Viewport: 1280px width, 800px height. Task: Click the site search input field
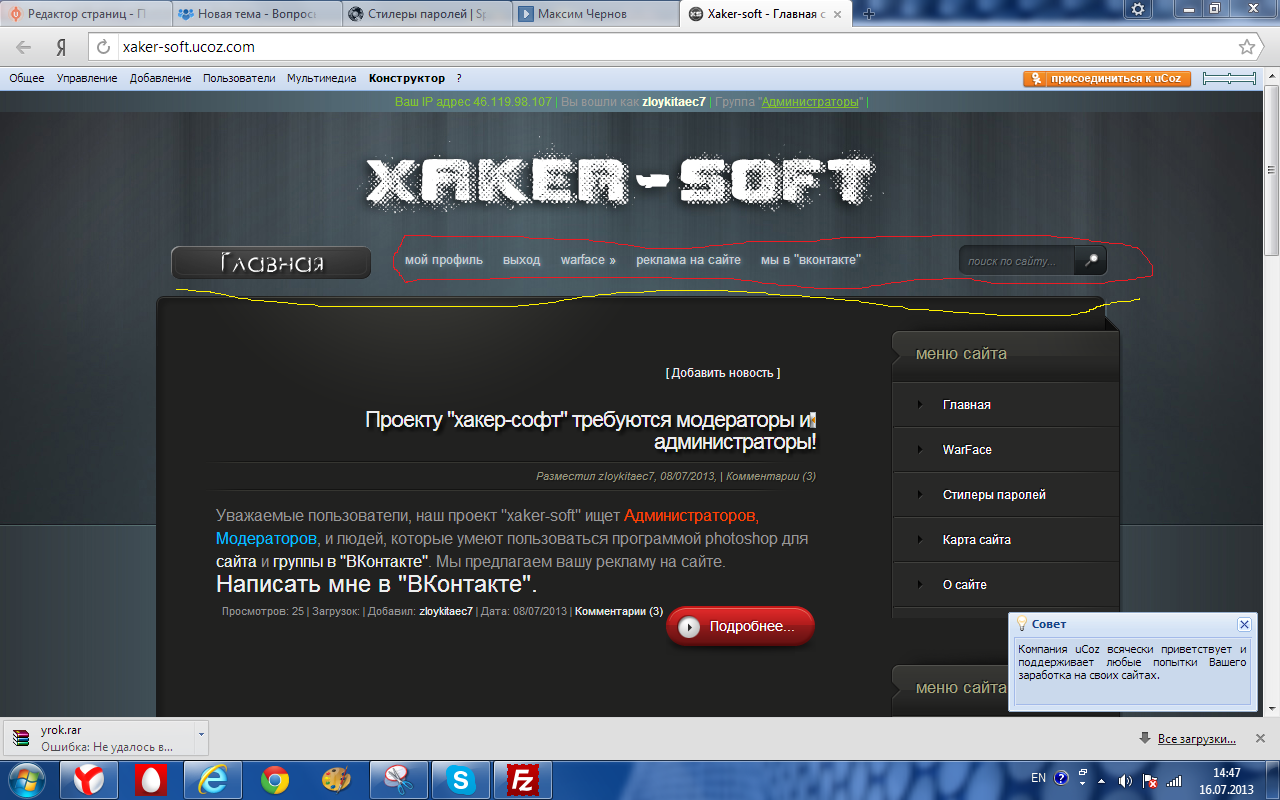(1016, 261)
